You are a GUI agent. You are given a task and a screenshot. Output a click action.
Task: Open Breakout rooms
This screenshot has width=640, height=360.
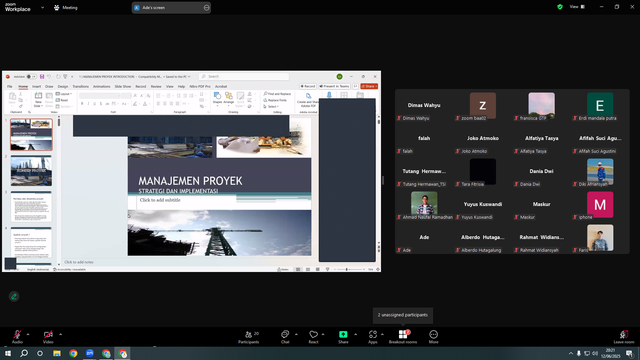pos(403,337)
